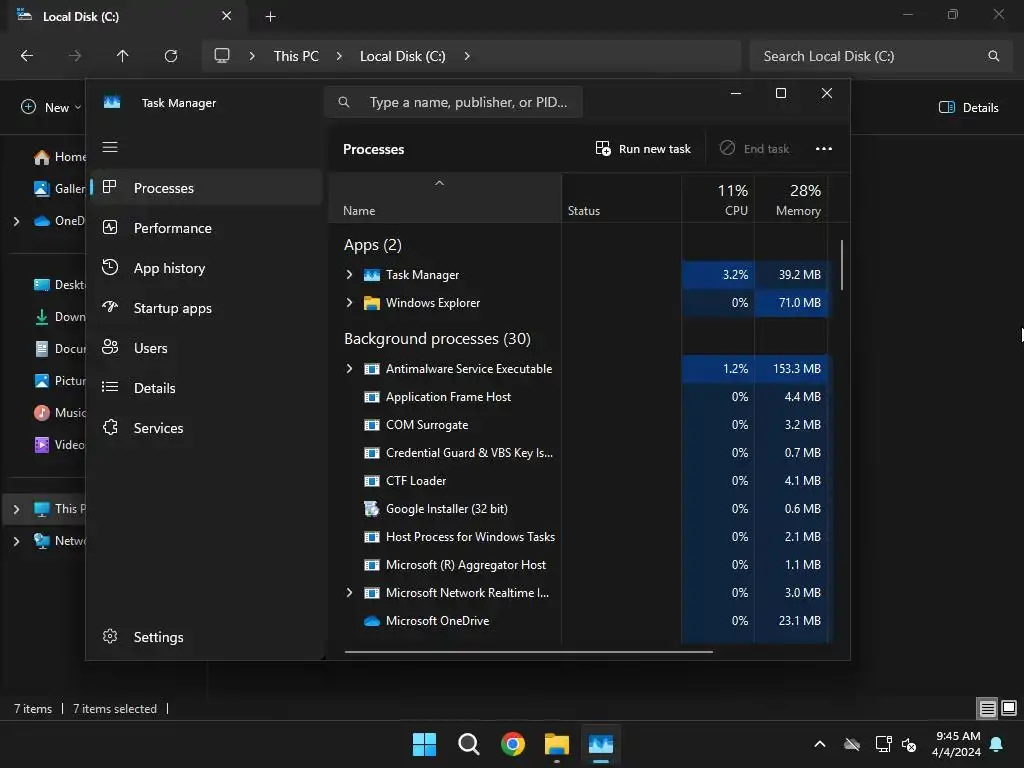Click the horizontal scrollbar under process list
Viewport: 1024px width, 768px height.
point(528,651)
